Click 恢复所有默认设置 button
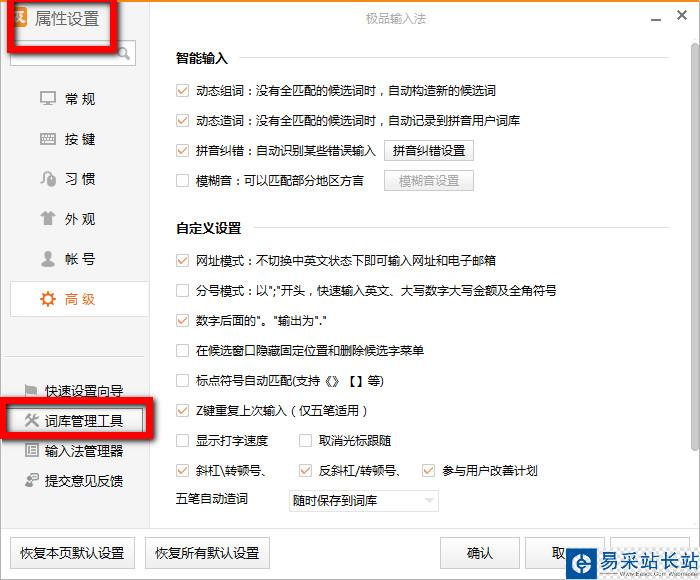This screenshot has height=580, width=700. (207, 553)
